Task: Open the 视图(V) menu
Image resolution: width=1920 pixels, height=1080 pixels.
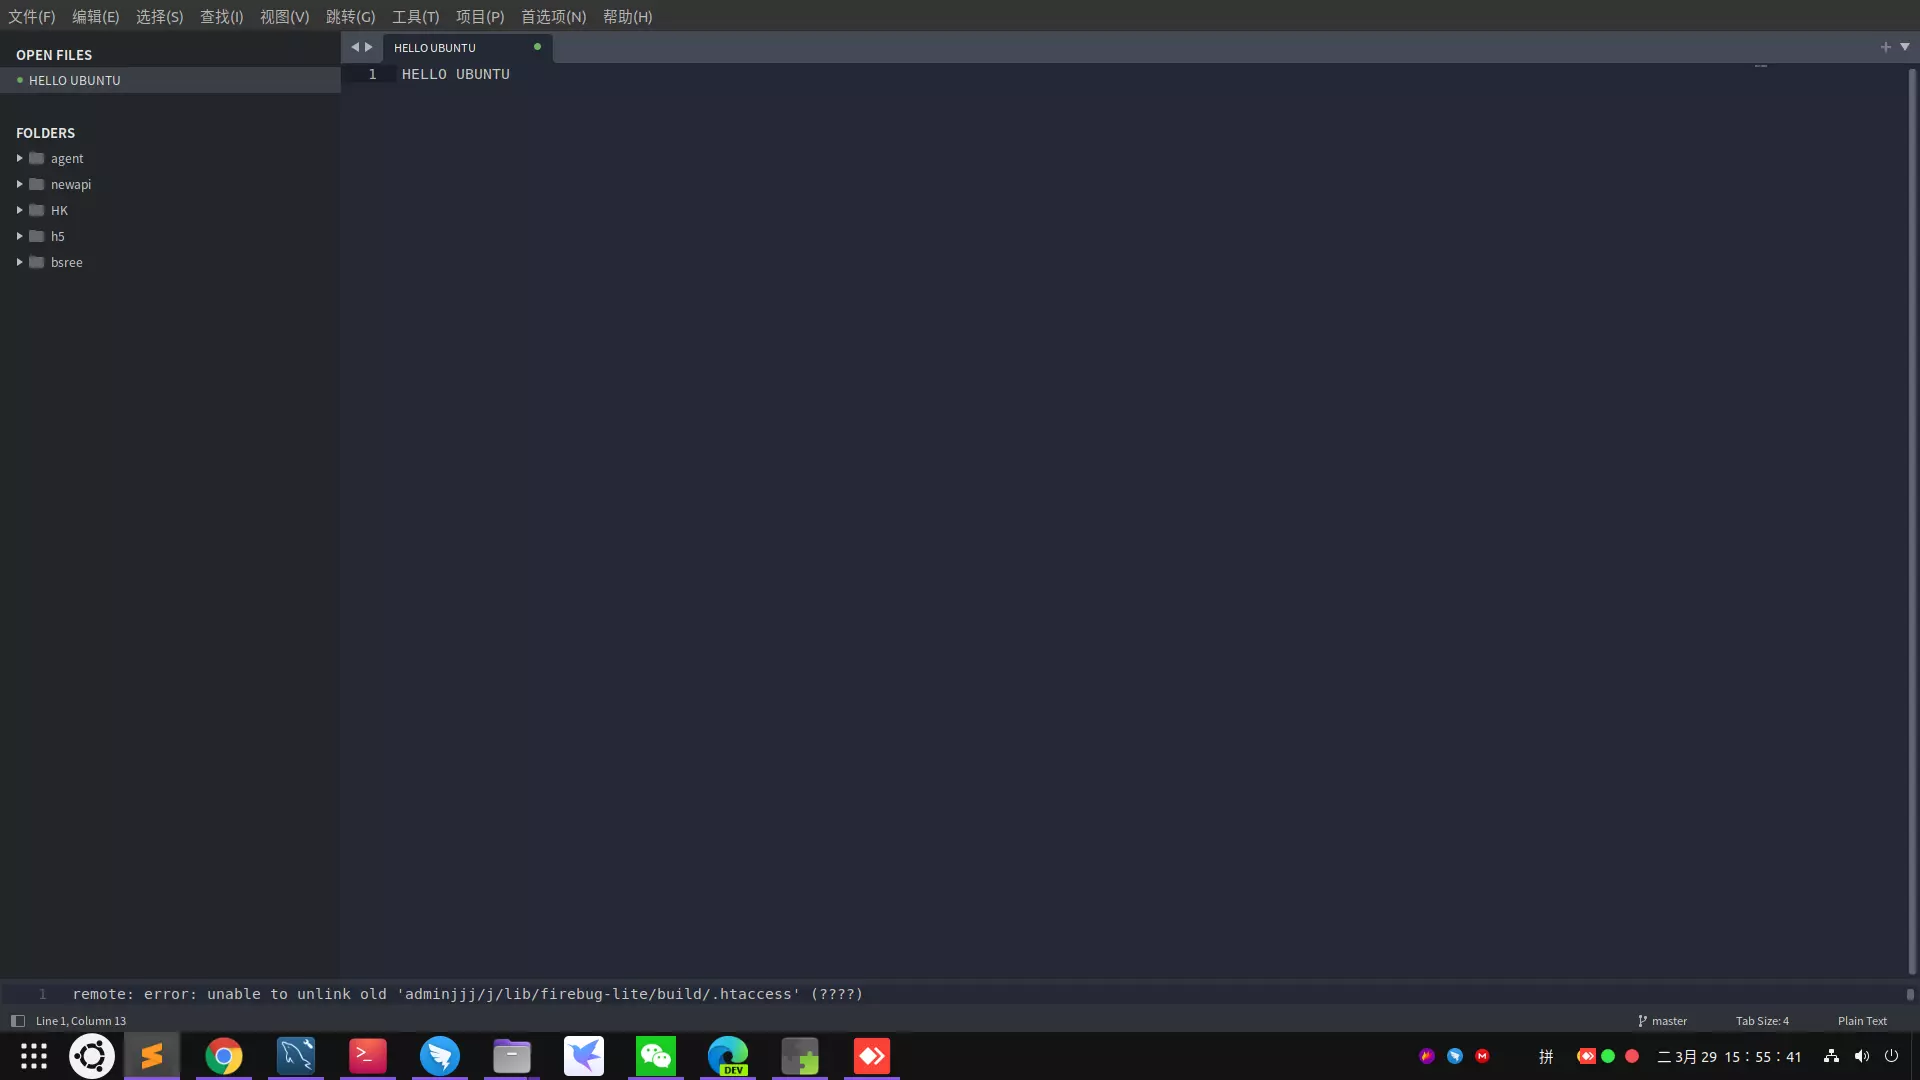Action: (x=285, y=17)
